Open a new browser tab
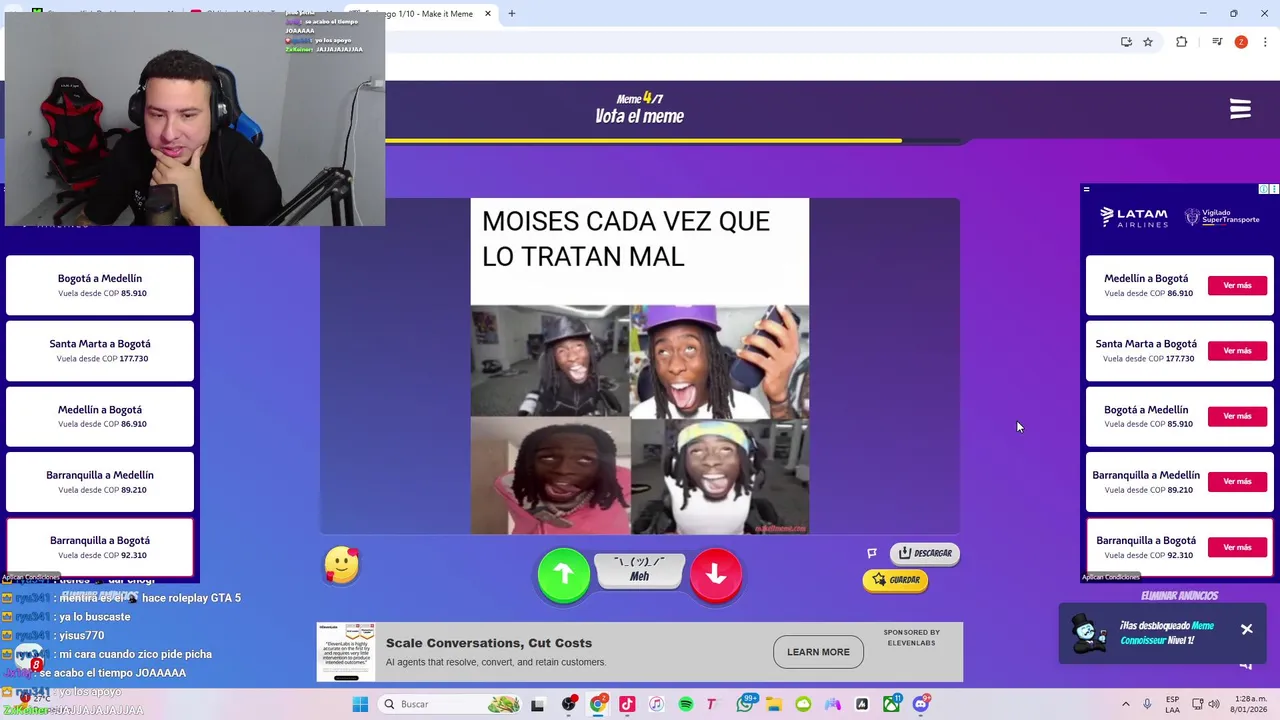This screenshot has width=1280, height=720. (512, 14)
